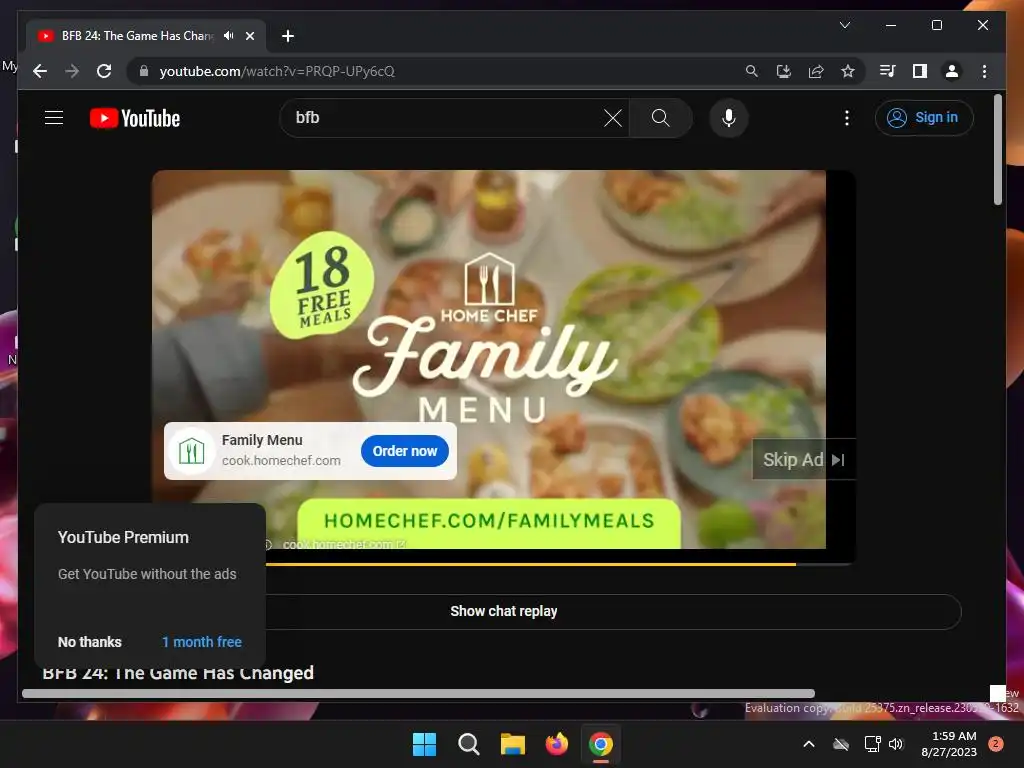Open the clock and date

point(949,744)
